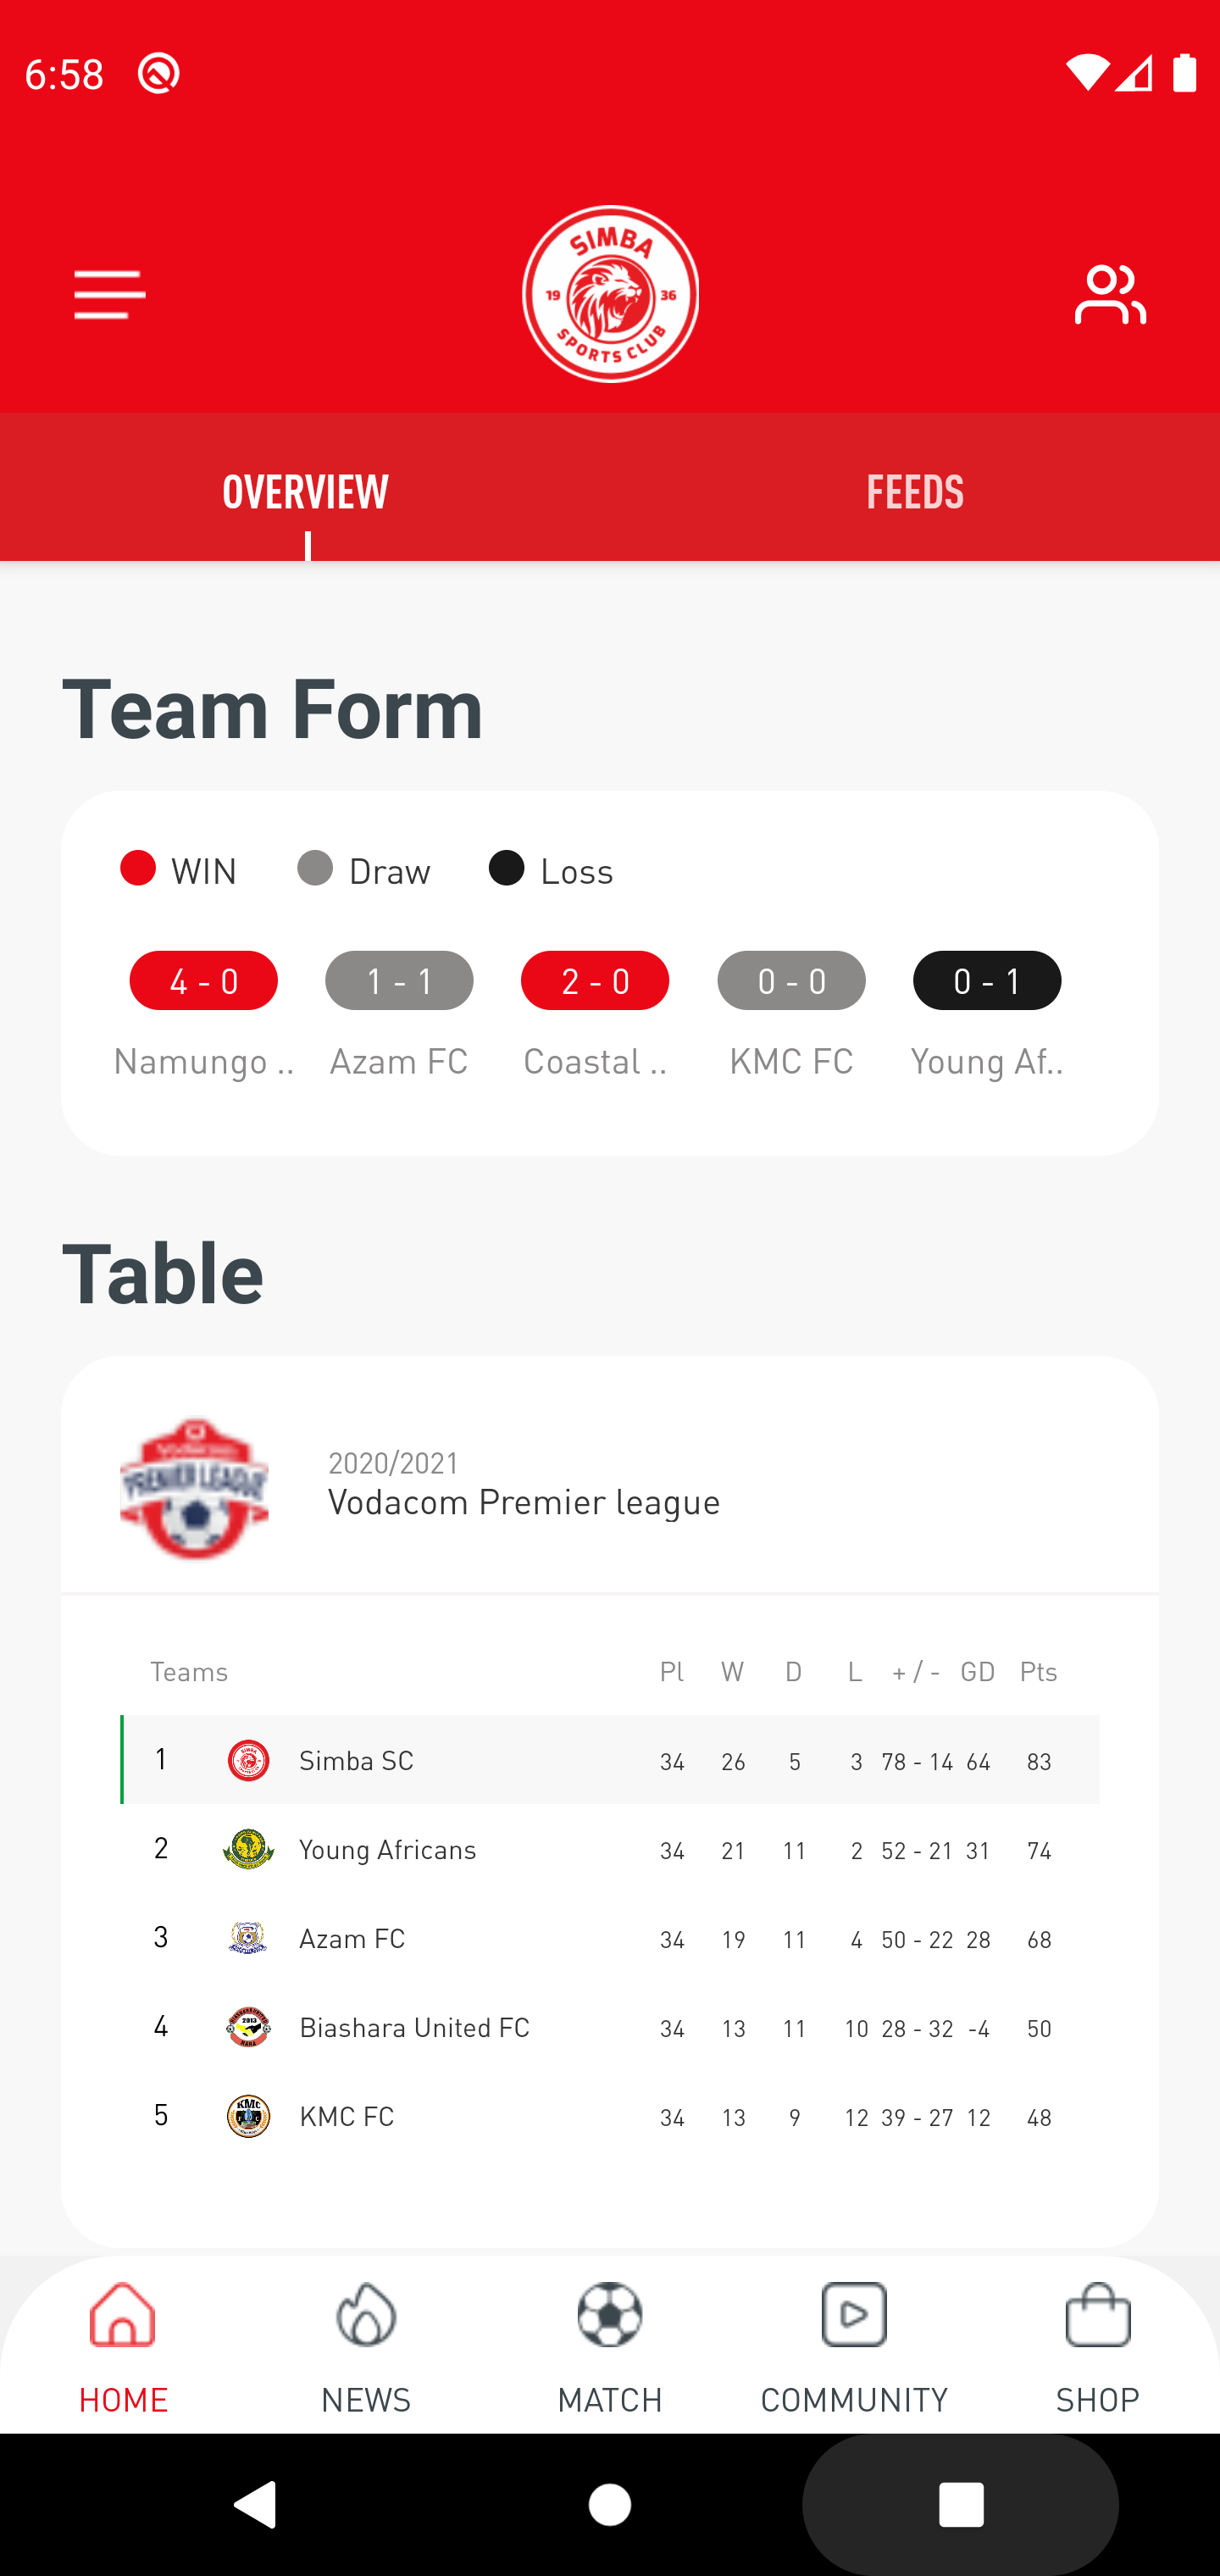
Task: Tap the Vodacom Premier League logo
Action: click(x=194, y=1487)
